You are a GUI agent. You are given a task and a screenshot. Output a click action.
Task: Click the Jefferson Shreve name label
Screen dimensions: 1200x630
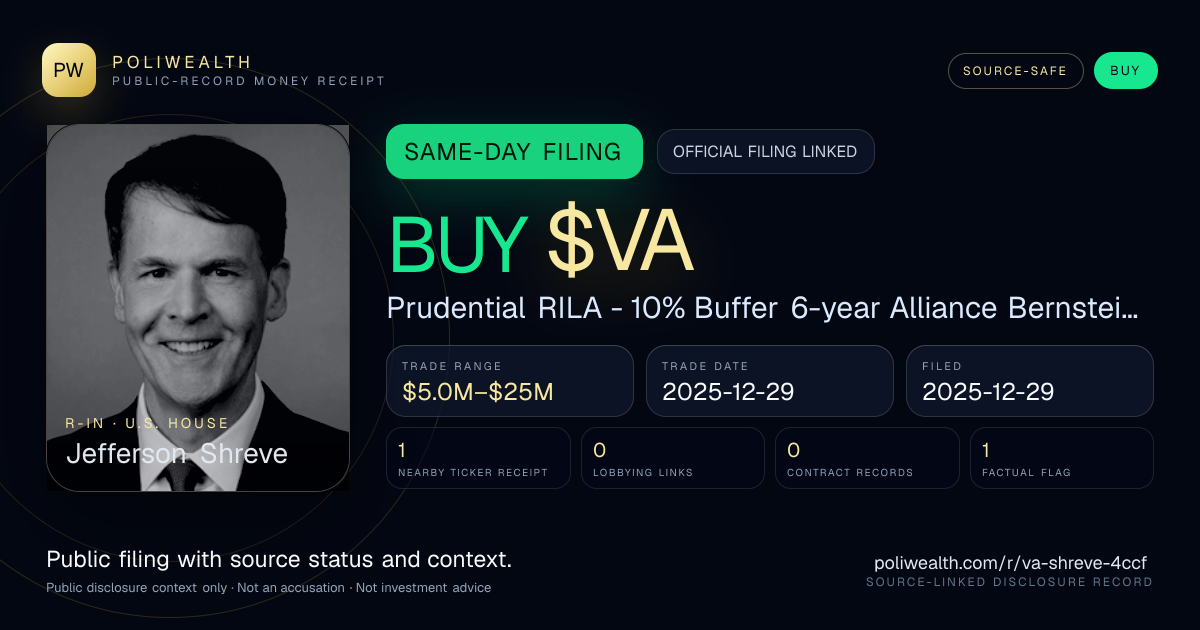pyautogui.click(x=177, y=453)
